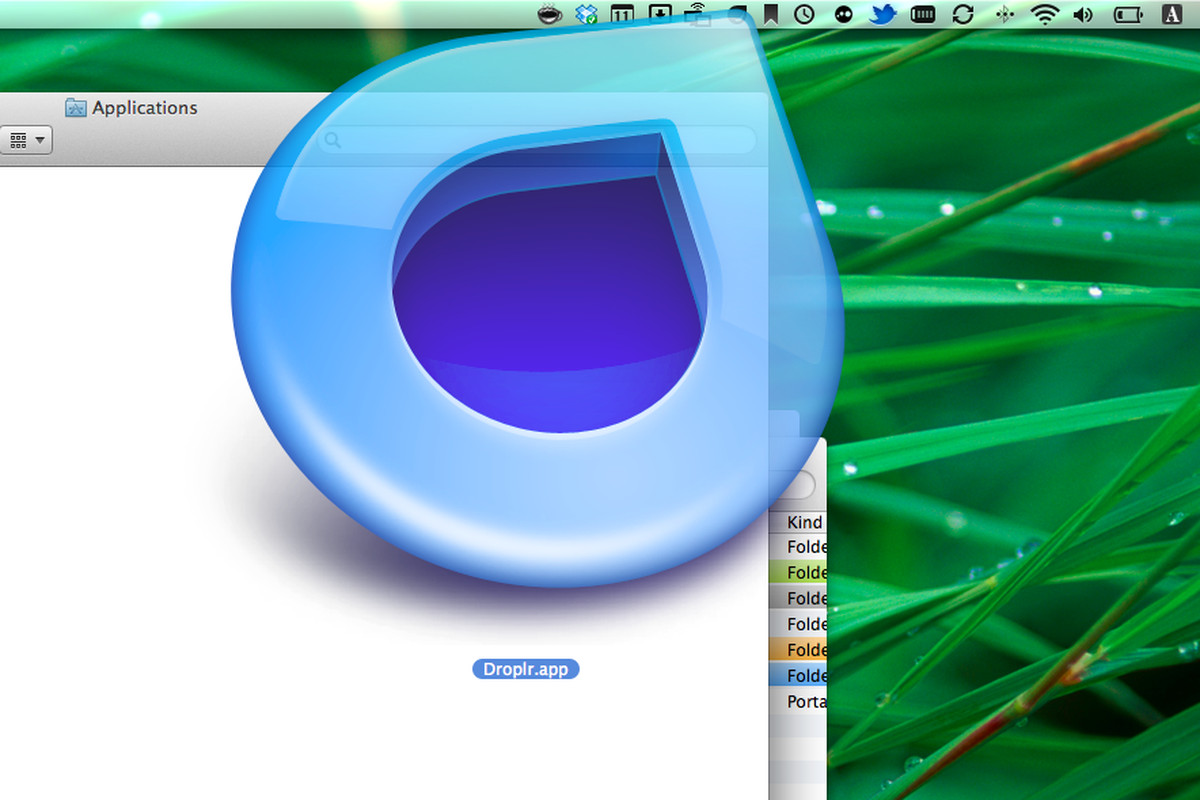Image resolution: width=1200 pixels, height=800 pixels.
Task: Open the display mirroring menu bar icon
Action: click(697, 14)
